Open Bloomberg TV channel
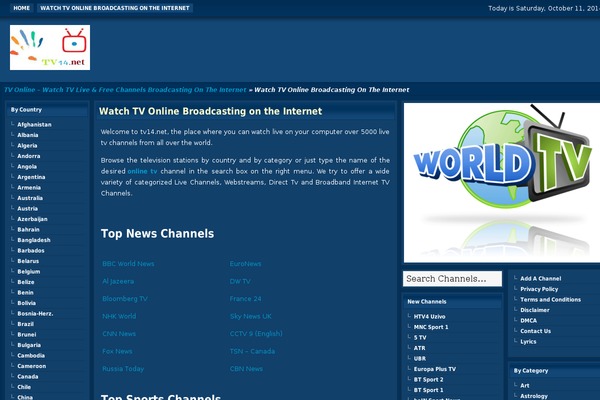The width and height of the screenshot is (600, 400). 125,299
